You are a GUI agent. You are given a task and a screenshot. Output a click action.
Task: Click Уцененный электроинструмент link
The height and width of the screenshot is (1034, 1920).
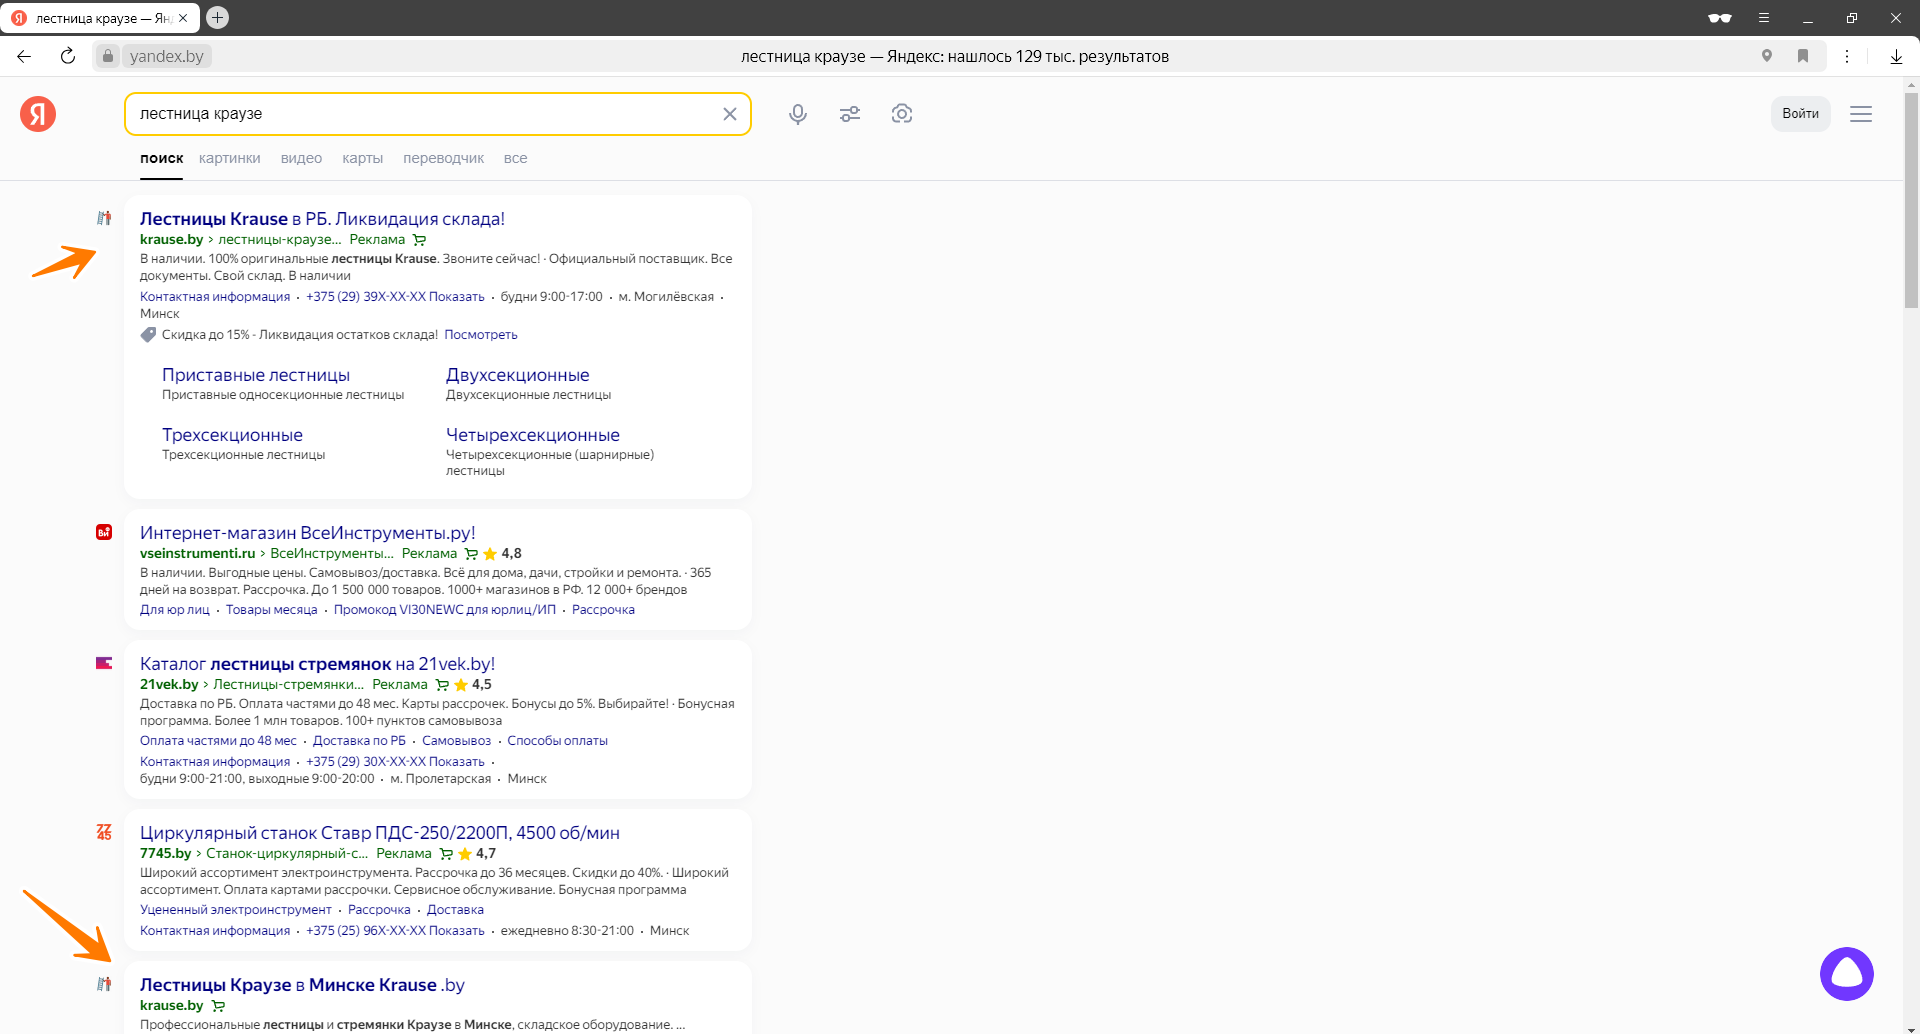point(236,910)
